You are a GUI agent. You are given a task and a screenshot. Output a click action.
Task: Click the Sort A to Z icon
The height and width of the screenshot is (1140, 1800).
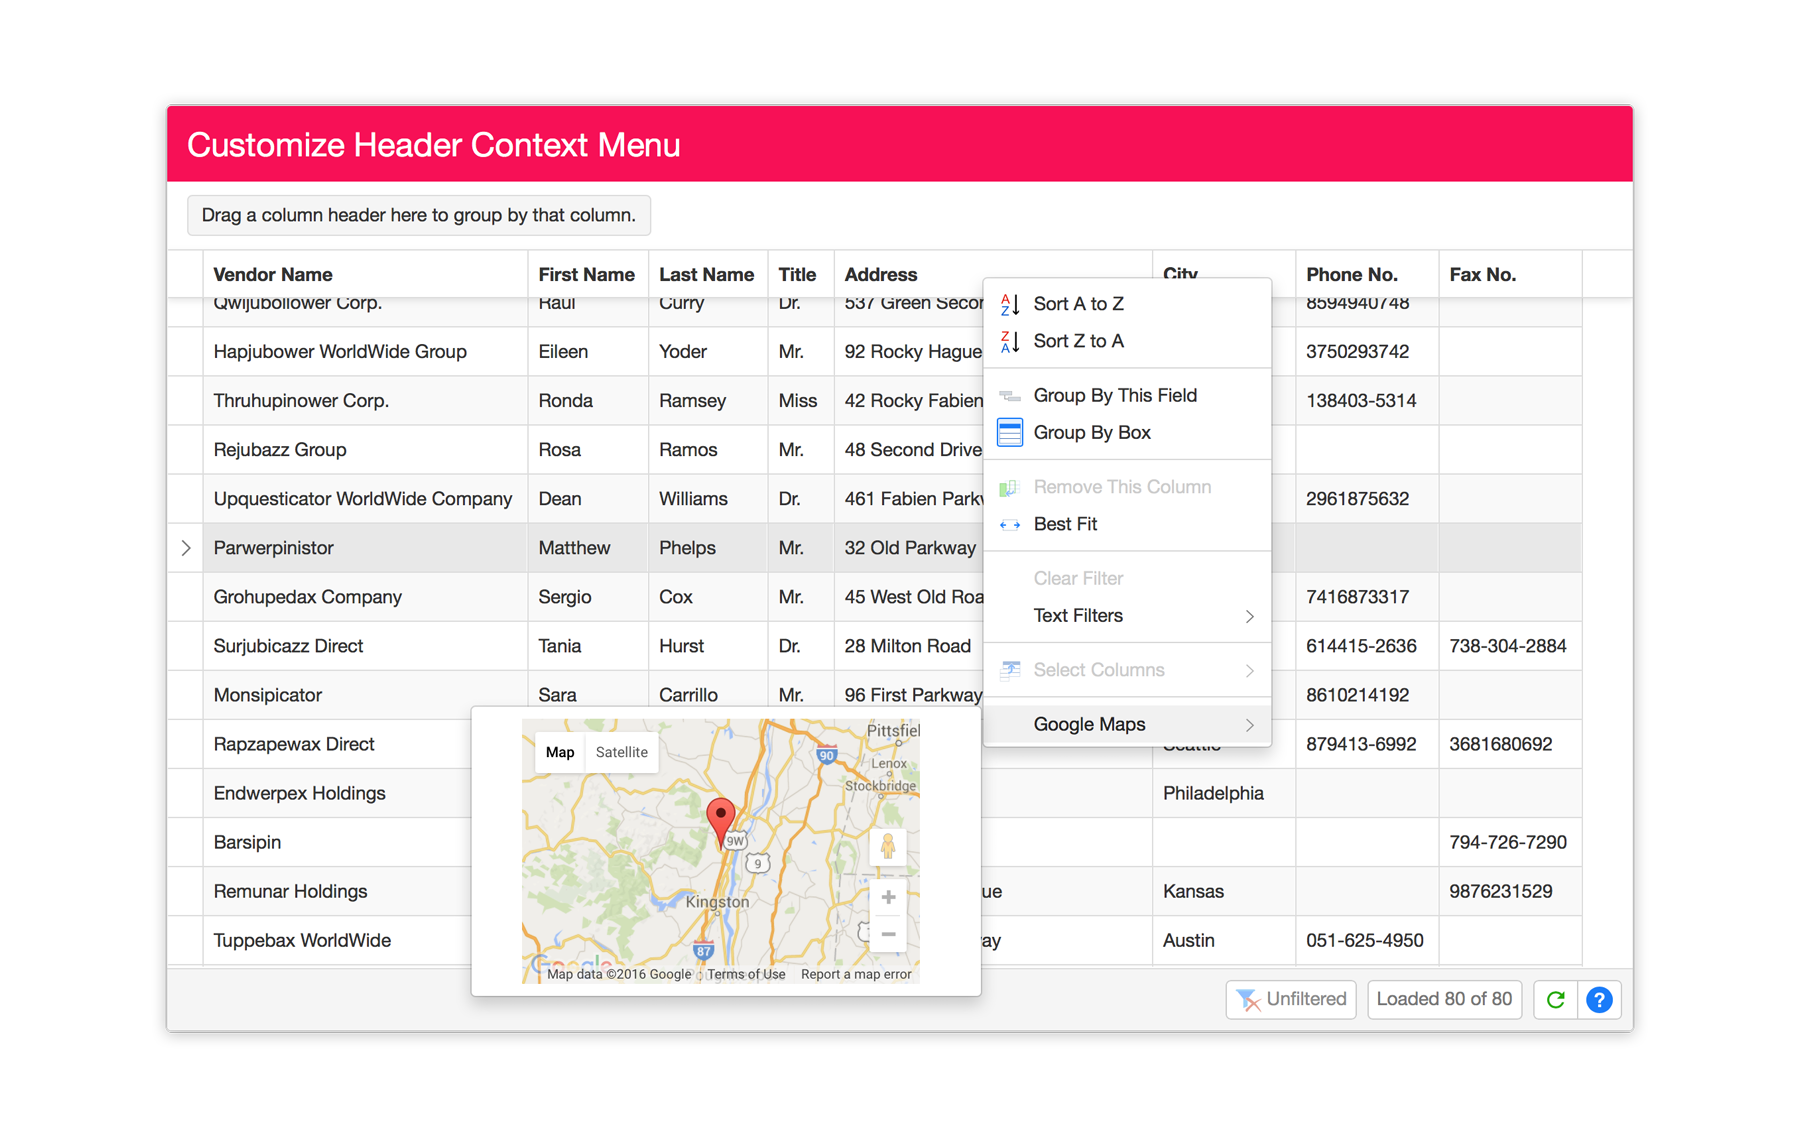pos(1010,304)
